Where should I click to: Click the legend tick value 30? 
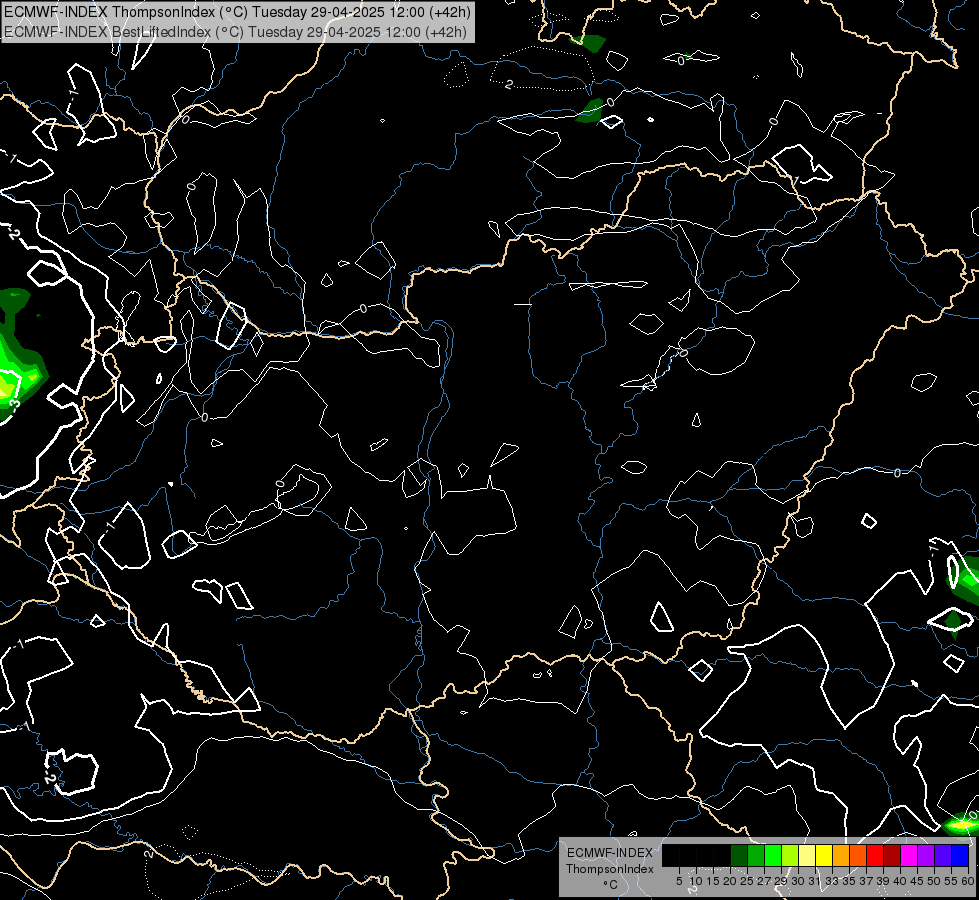pyautogui.click(x=798, y=881)
